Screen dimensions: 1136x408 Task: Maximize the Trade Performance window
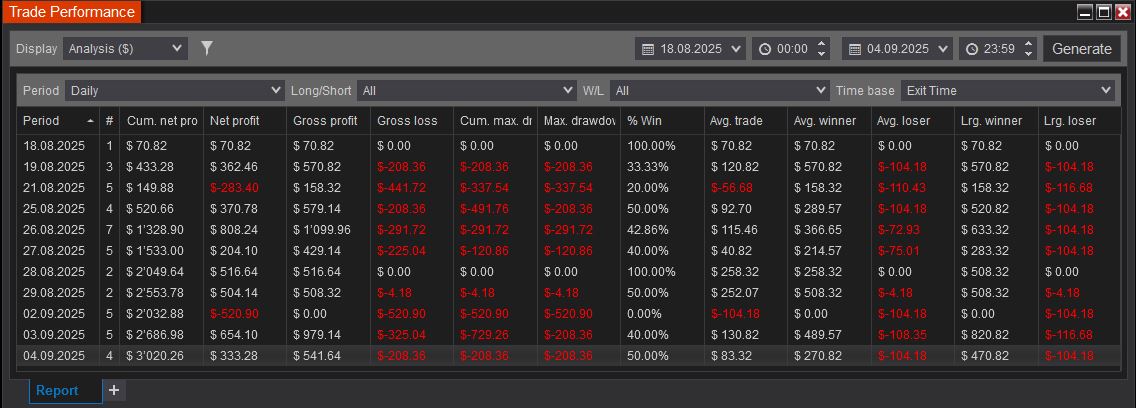(1104, 12)
